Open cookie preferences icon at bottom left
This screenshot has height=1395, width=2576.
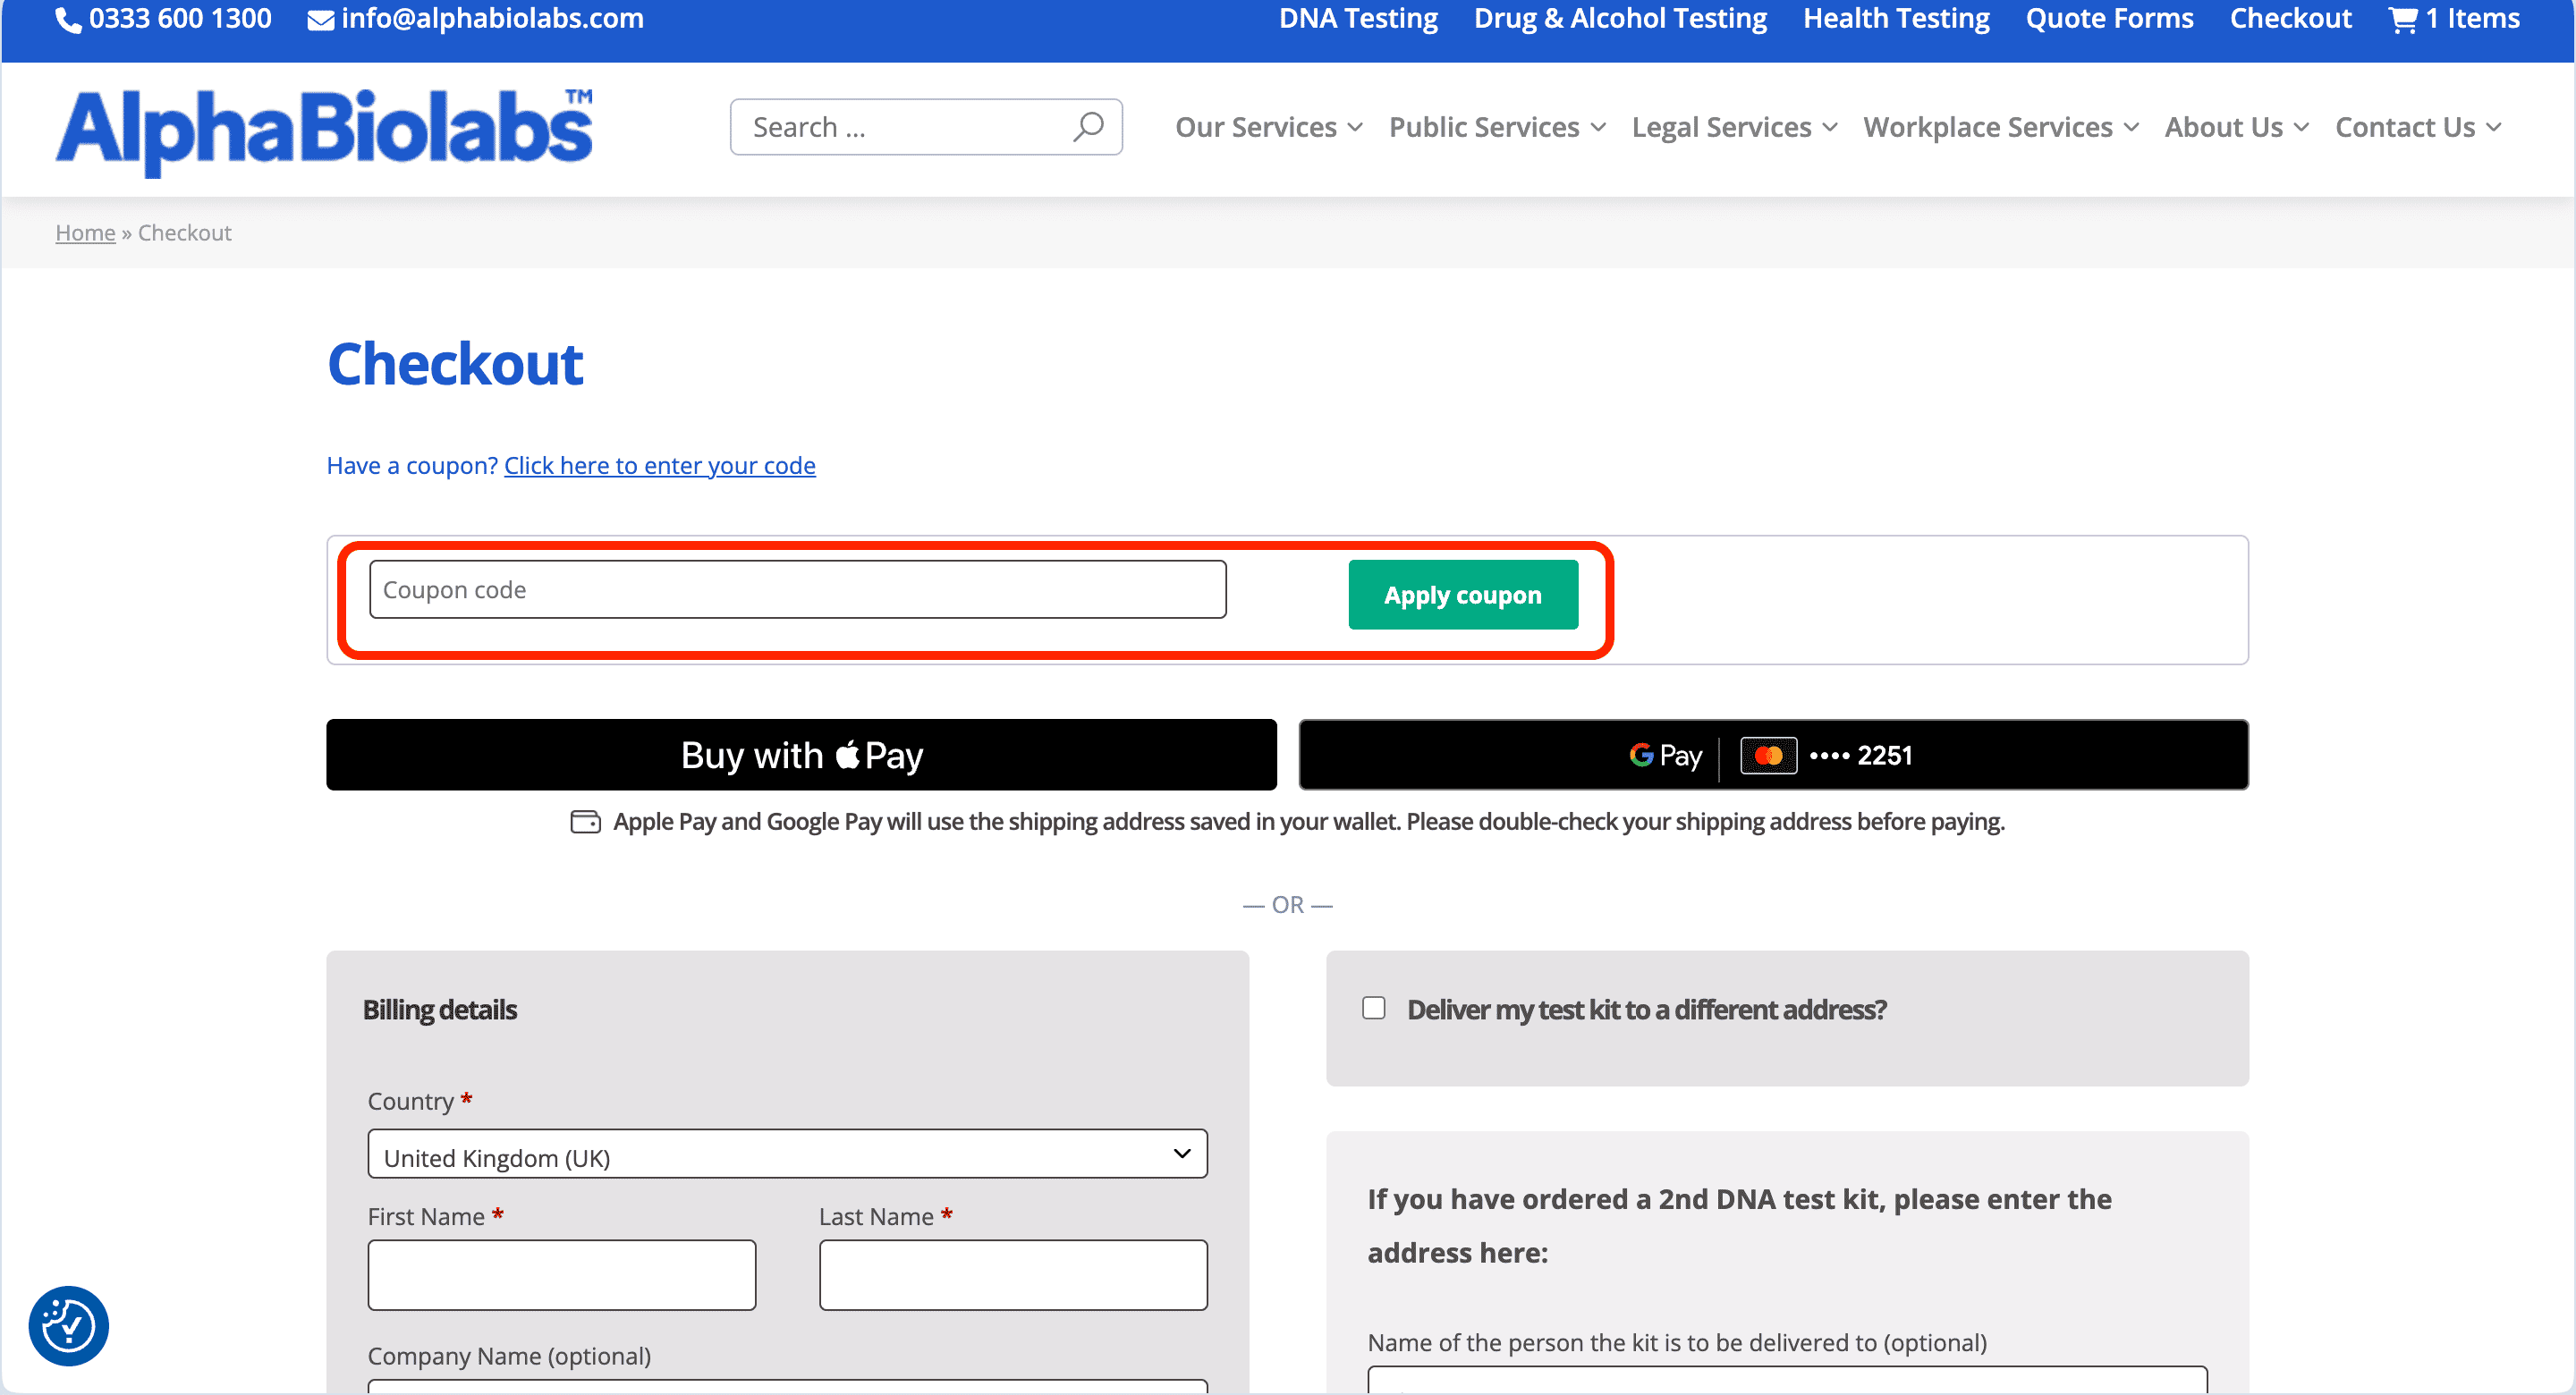tap(68, 1326)
